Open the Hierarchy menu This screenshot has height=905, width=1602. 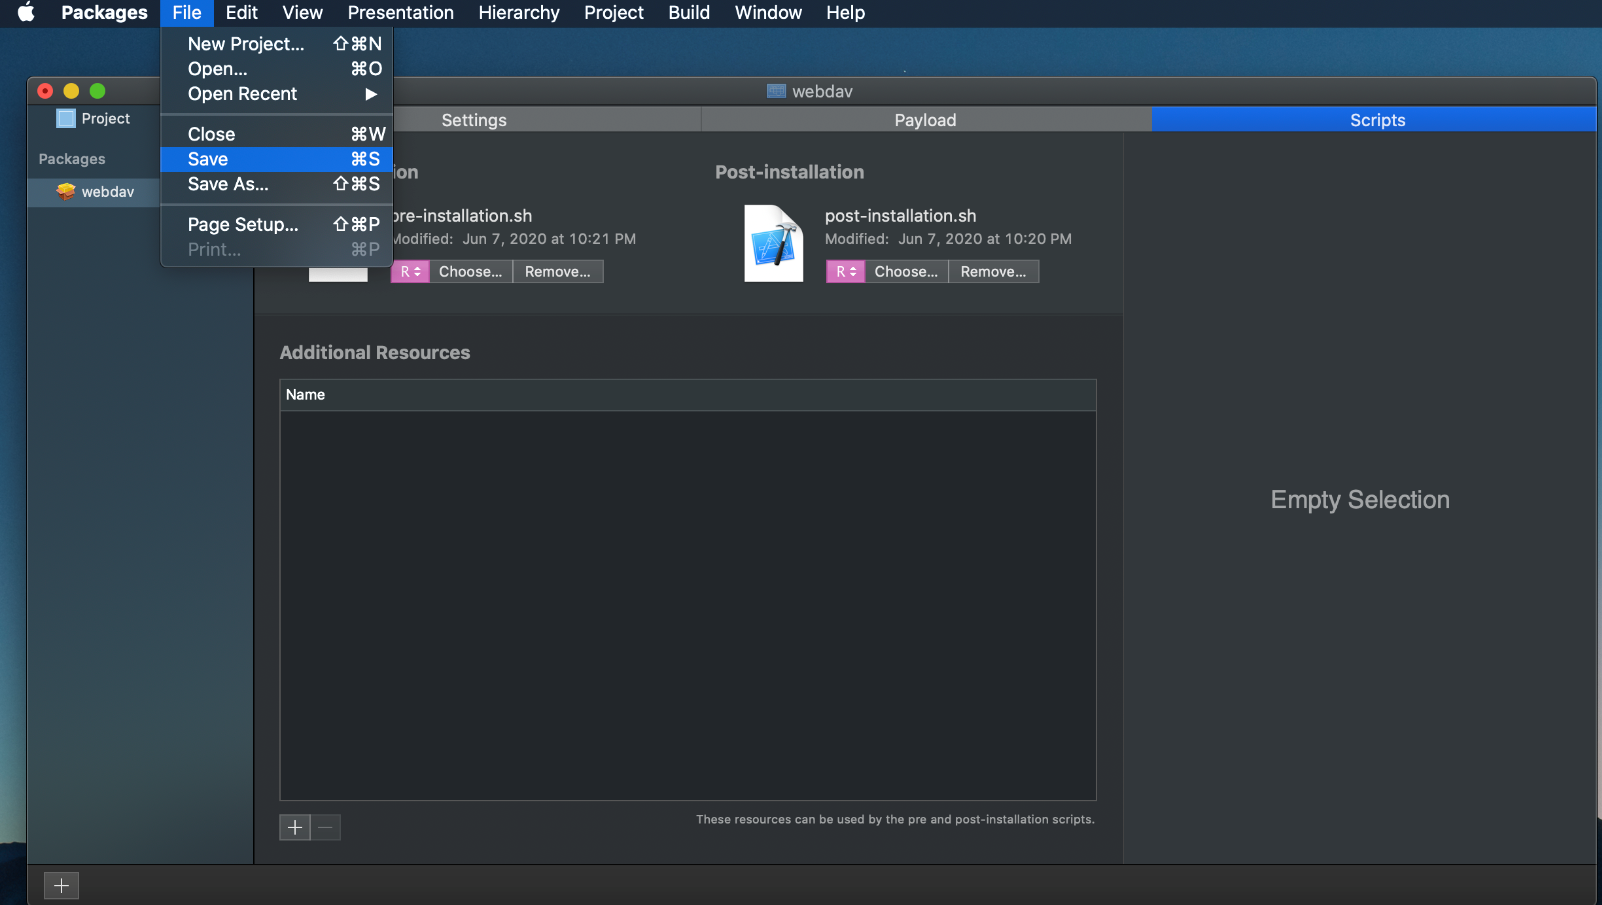(x=518, y=12)
